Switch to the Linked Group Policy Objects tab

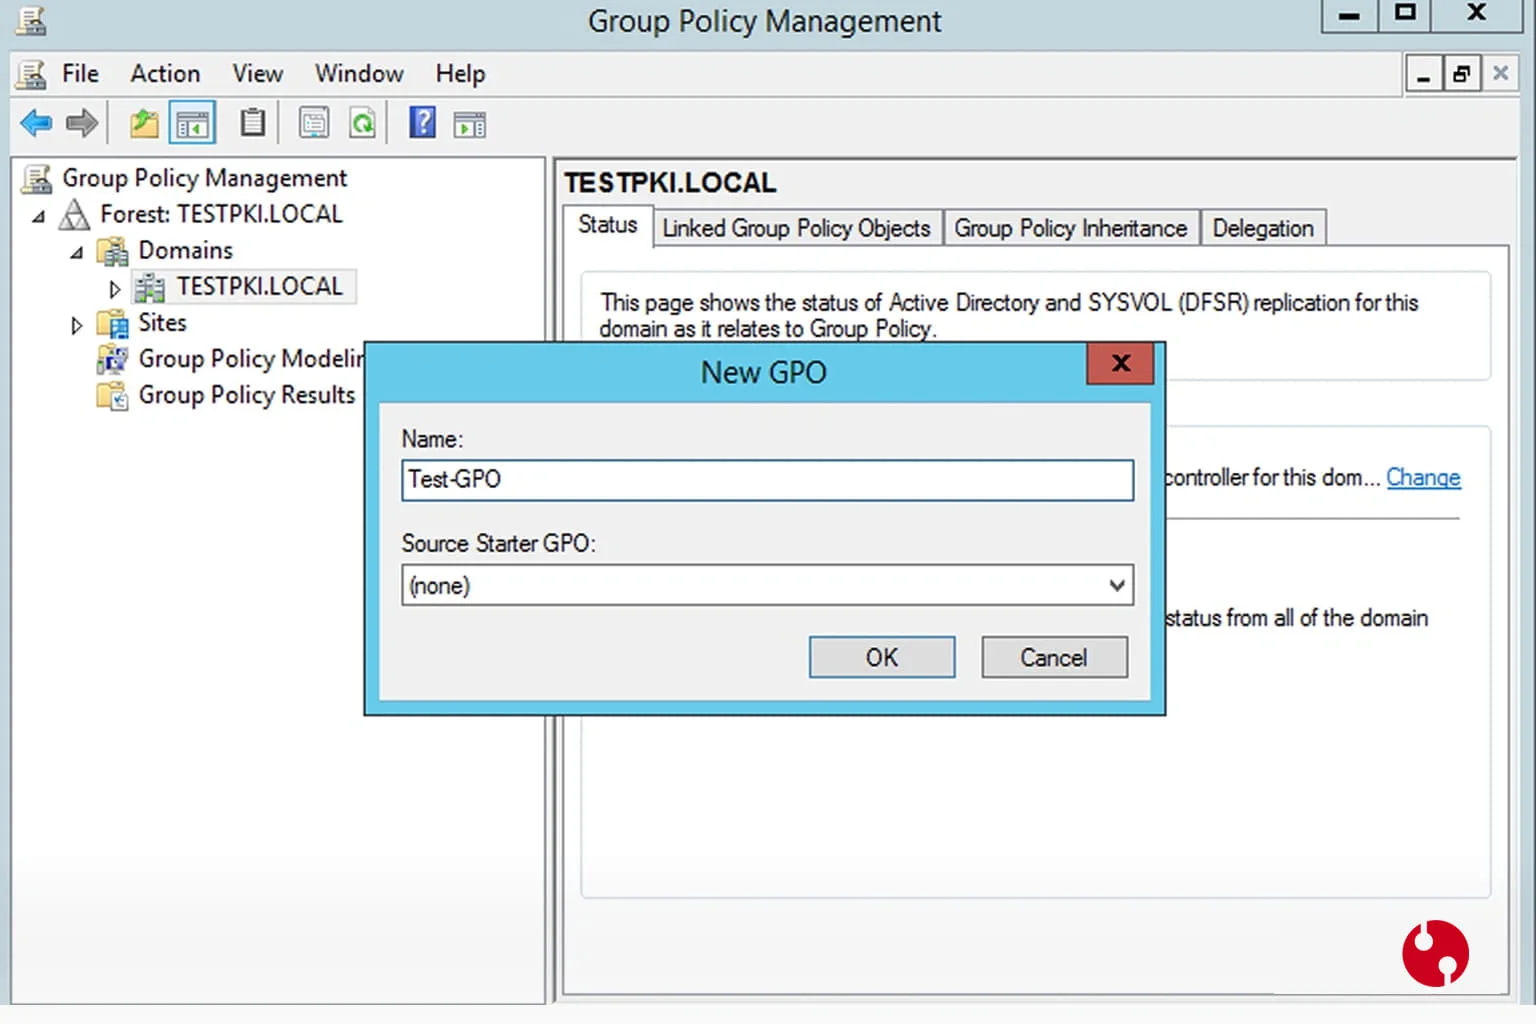coord(796,228)
